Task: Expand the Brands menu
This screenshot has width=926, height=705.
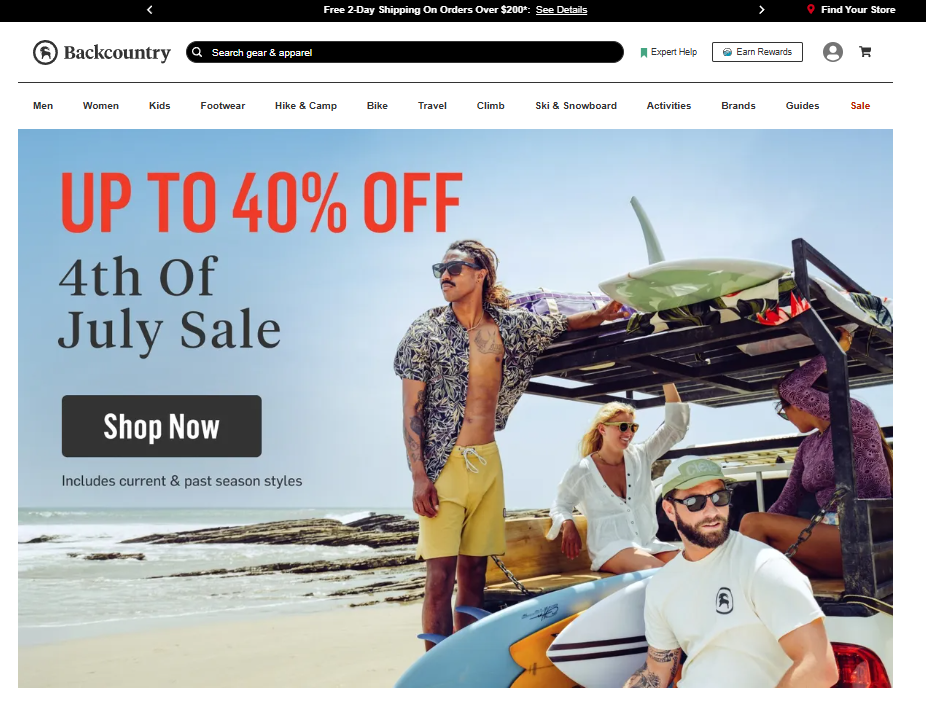Action: (738, 106)
